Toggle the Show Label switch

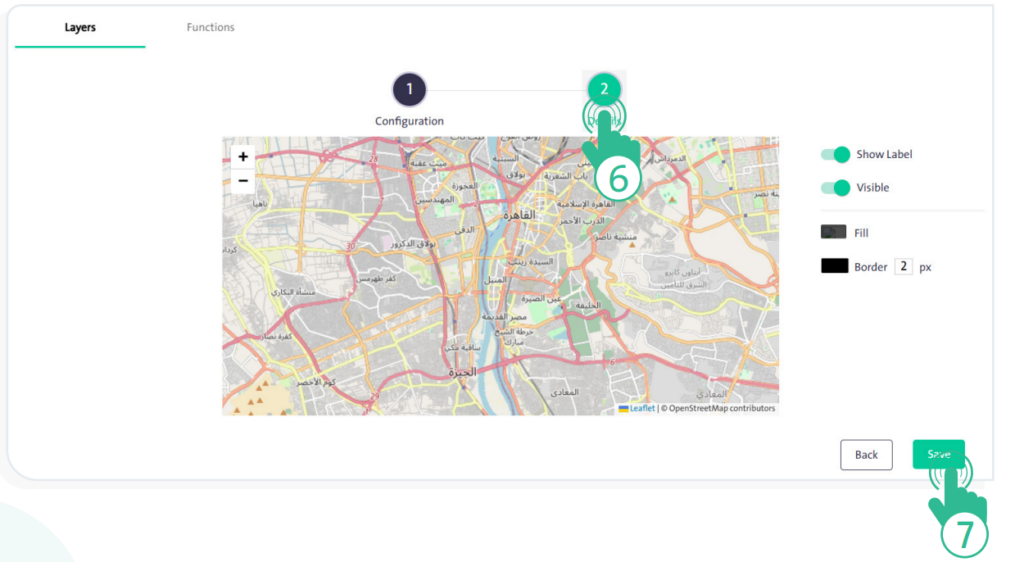[x=835, y=155]
